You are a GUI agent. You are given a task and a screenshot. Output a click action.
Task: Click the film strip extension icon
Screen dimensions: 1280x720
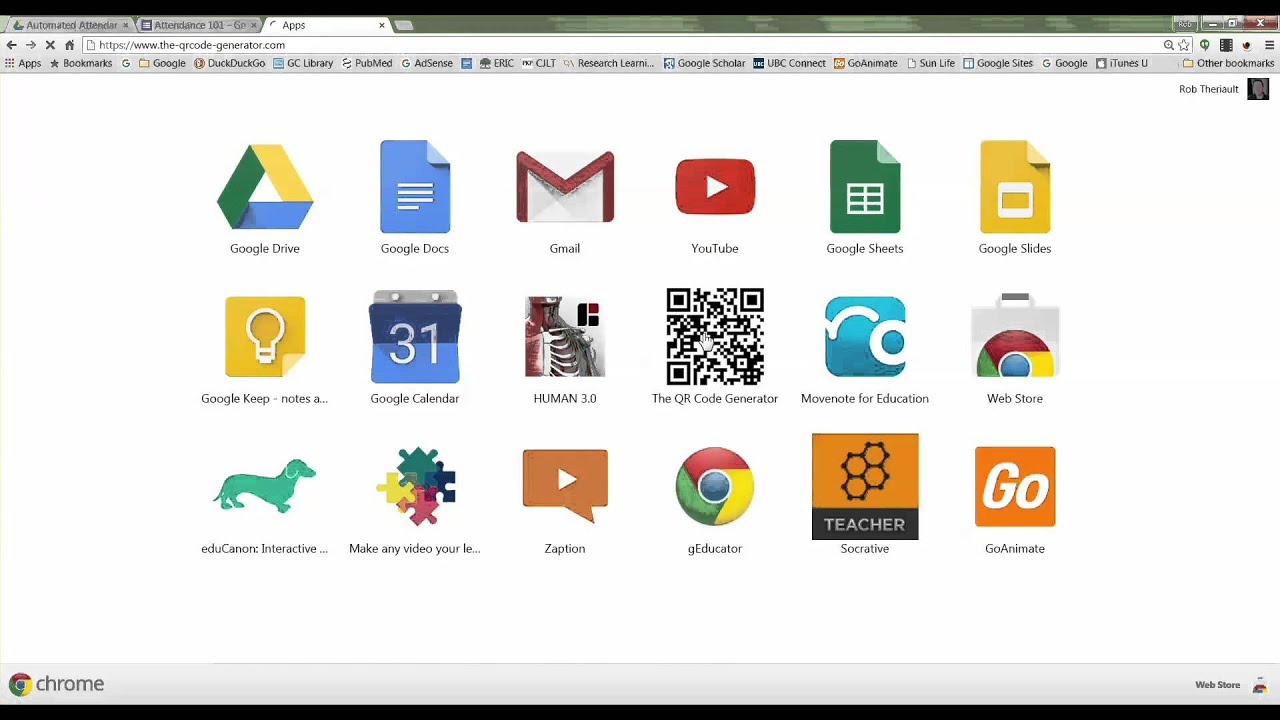pos(1226,45)
